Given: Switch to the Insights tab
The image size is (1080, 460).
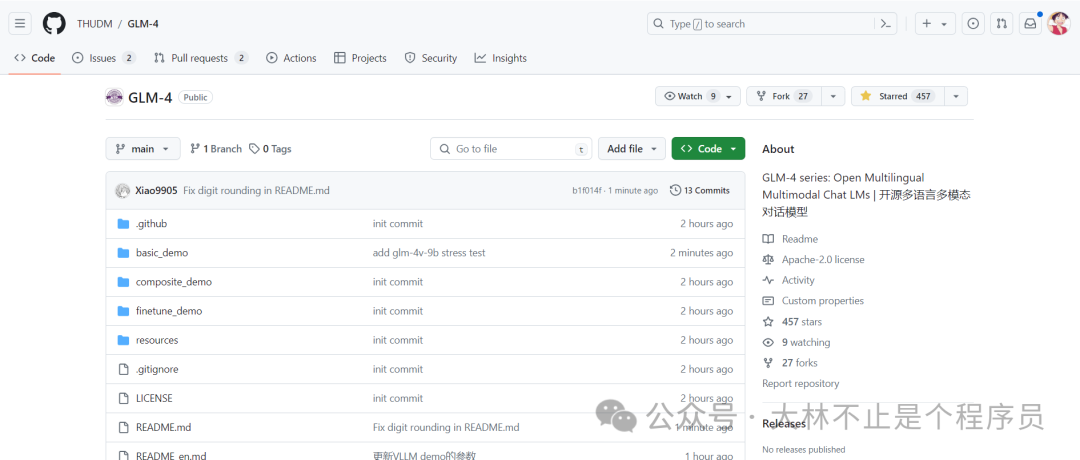Looking at the screenshot, I should [501, 59].
